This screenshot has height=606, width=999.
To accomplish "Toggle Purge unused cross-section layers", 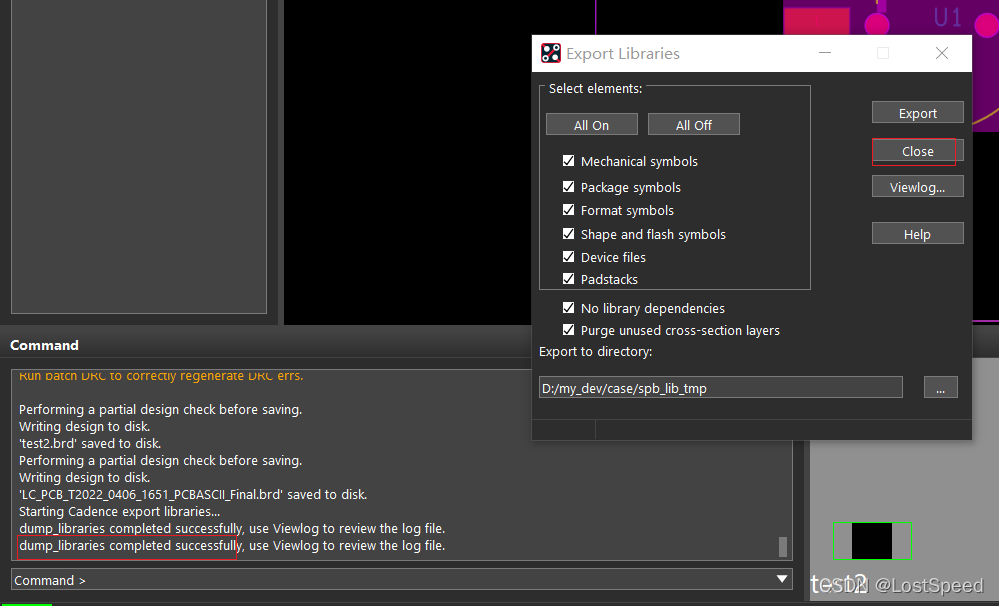I will tap(569, 330).
